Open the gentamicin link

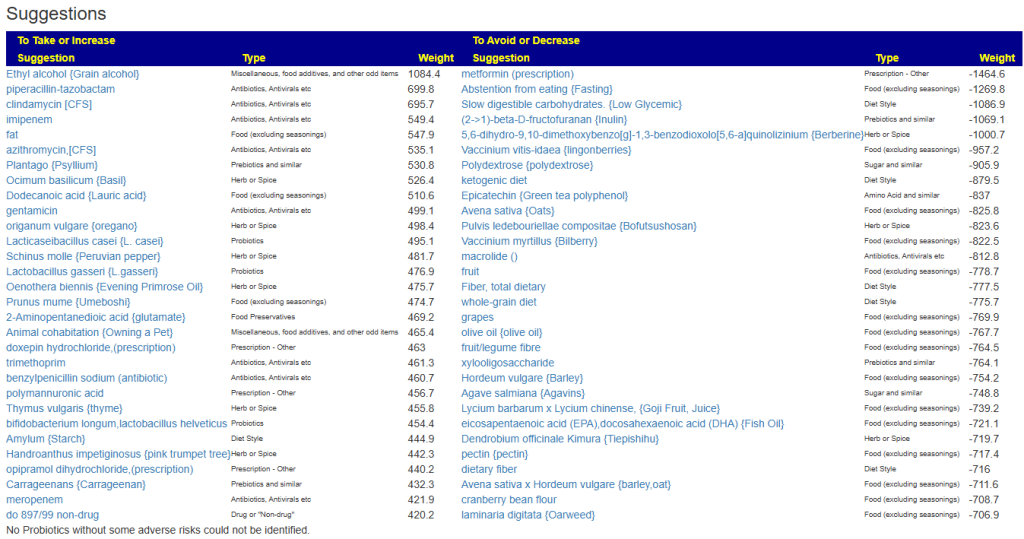pyautogui.click(x=31, y=210)
